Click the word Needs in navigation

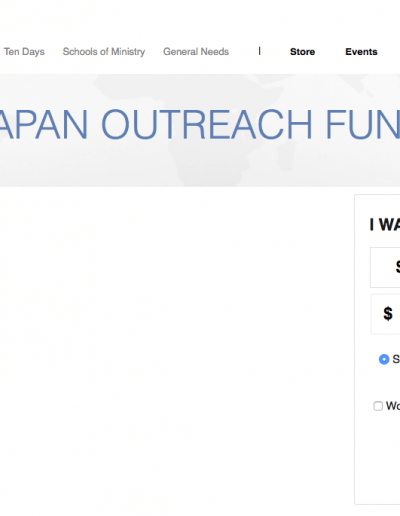(x=215, y=52)
